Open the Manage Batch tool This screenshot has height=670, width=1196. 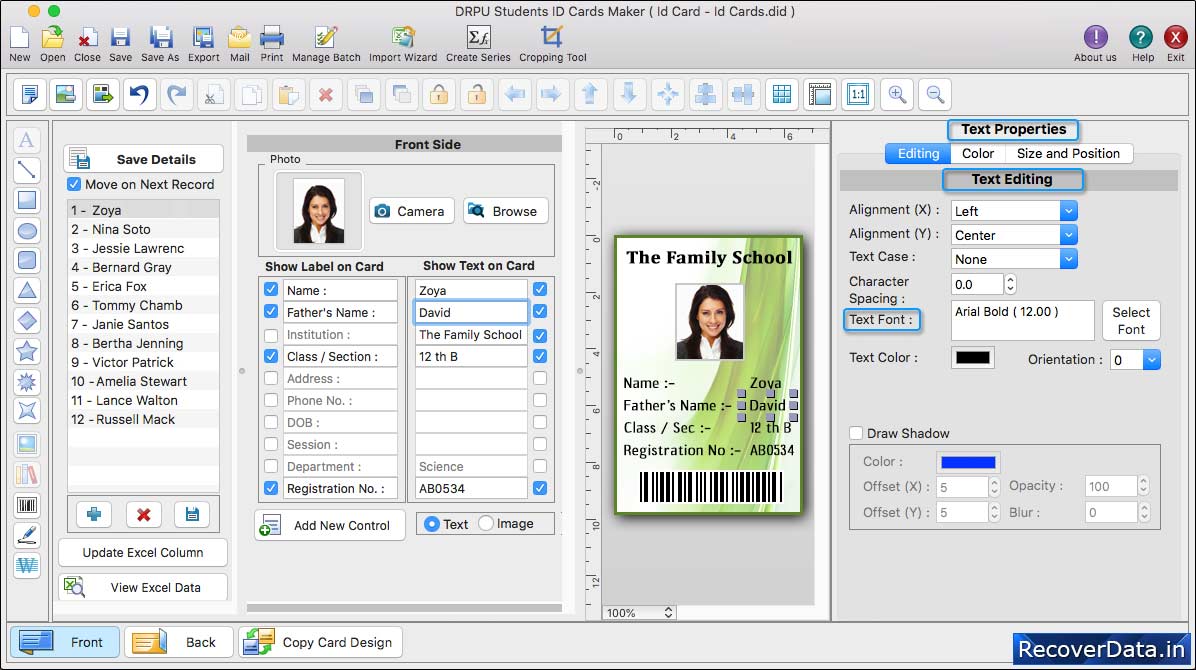[x=326, y=44]
